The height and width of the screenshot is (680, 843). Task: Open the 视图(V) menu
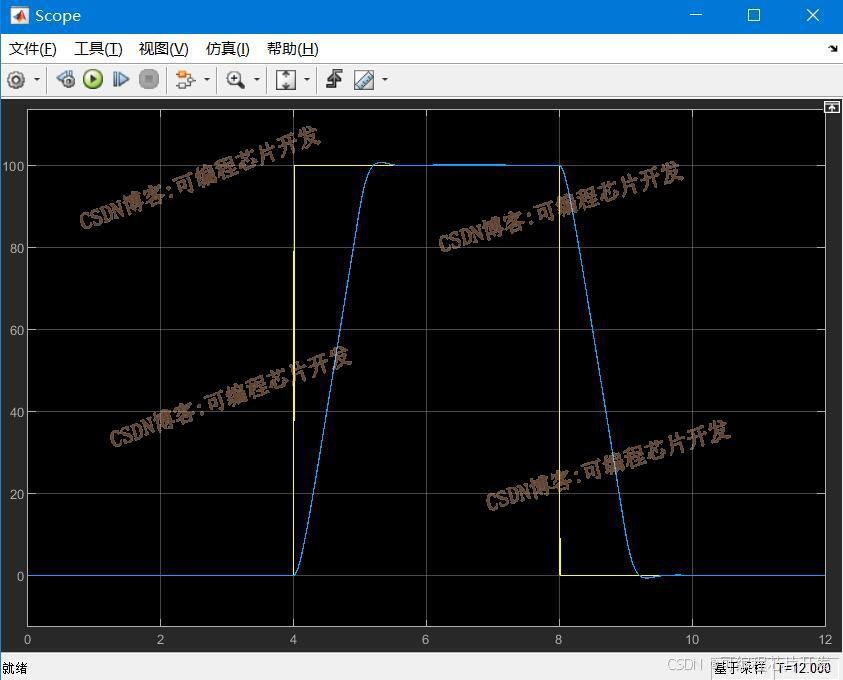[163, 49]
